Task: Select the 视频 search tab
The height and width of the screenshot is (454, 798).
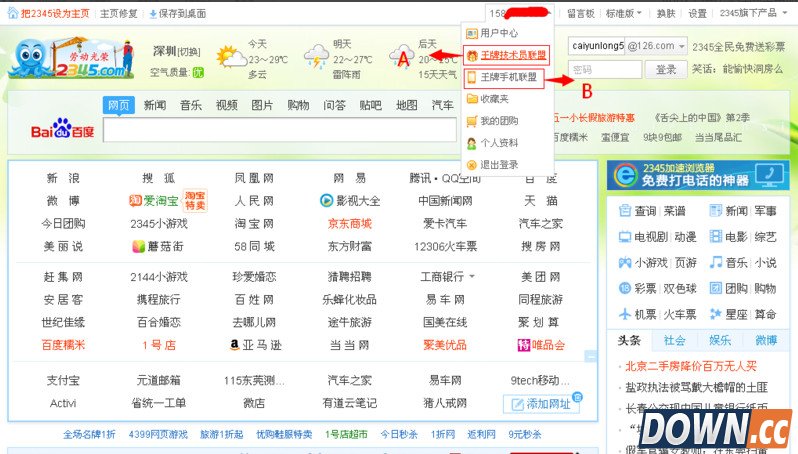Action: [226, 105]
